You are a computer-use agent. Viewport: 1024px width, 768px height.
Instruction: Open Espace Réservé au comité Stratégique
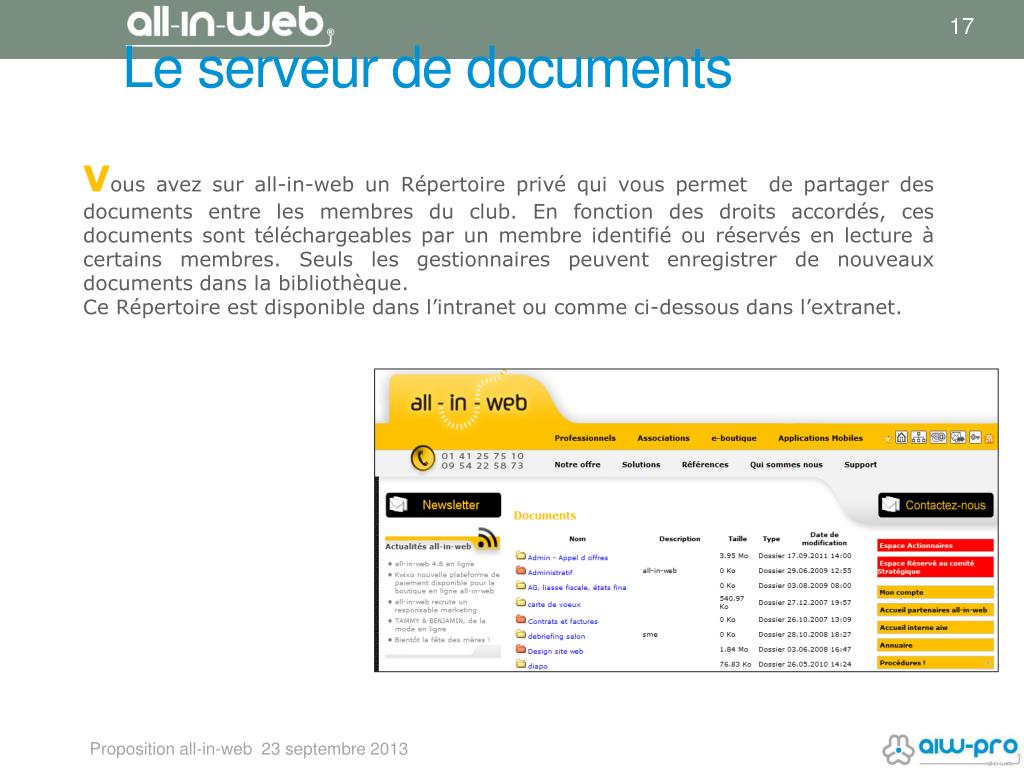pos(935,567)
